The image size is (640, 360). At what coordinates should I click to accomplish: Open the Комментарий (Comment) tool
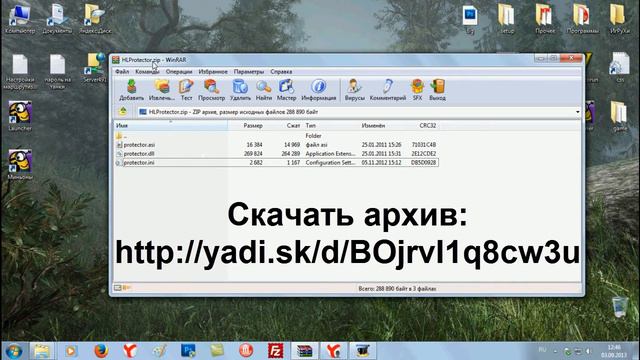click(x=388, y=90)
